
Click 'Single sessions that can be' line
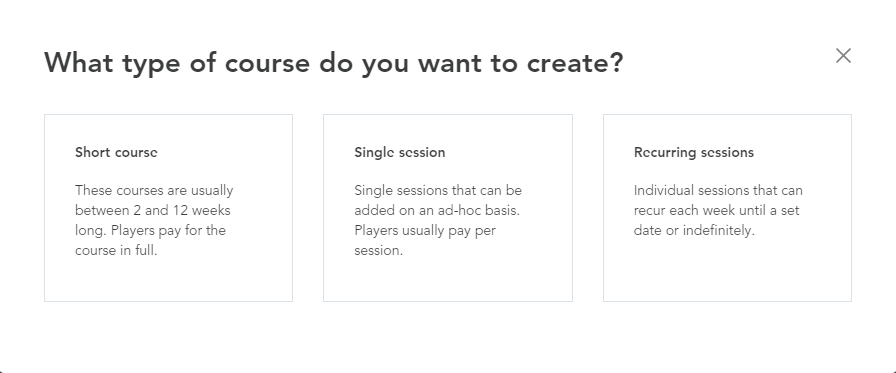[438, 190]
